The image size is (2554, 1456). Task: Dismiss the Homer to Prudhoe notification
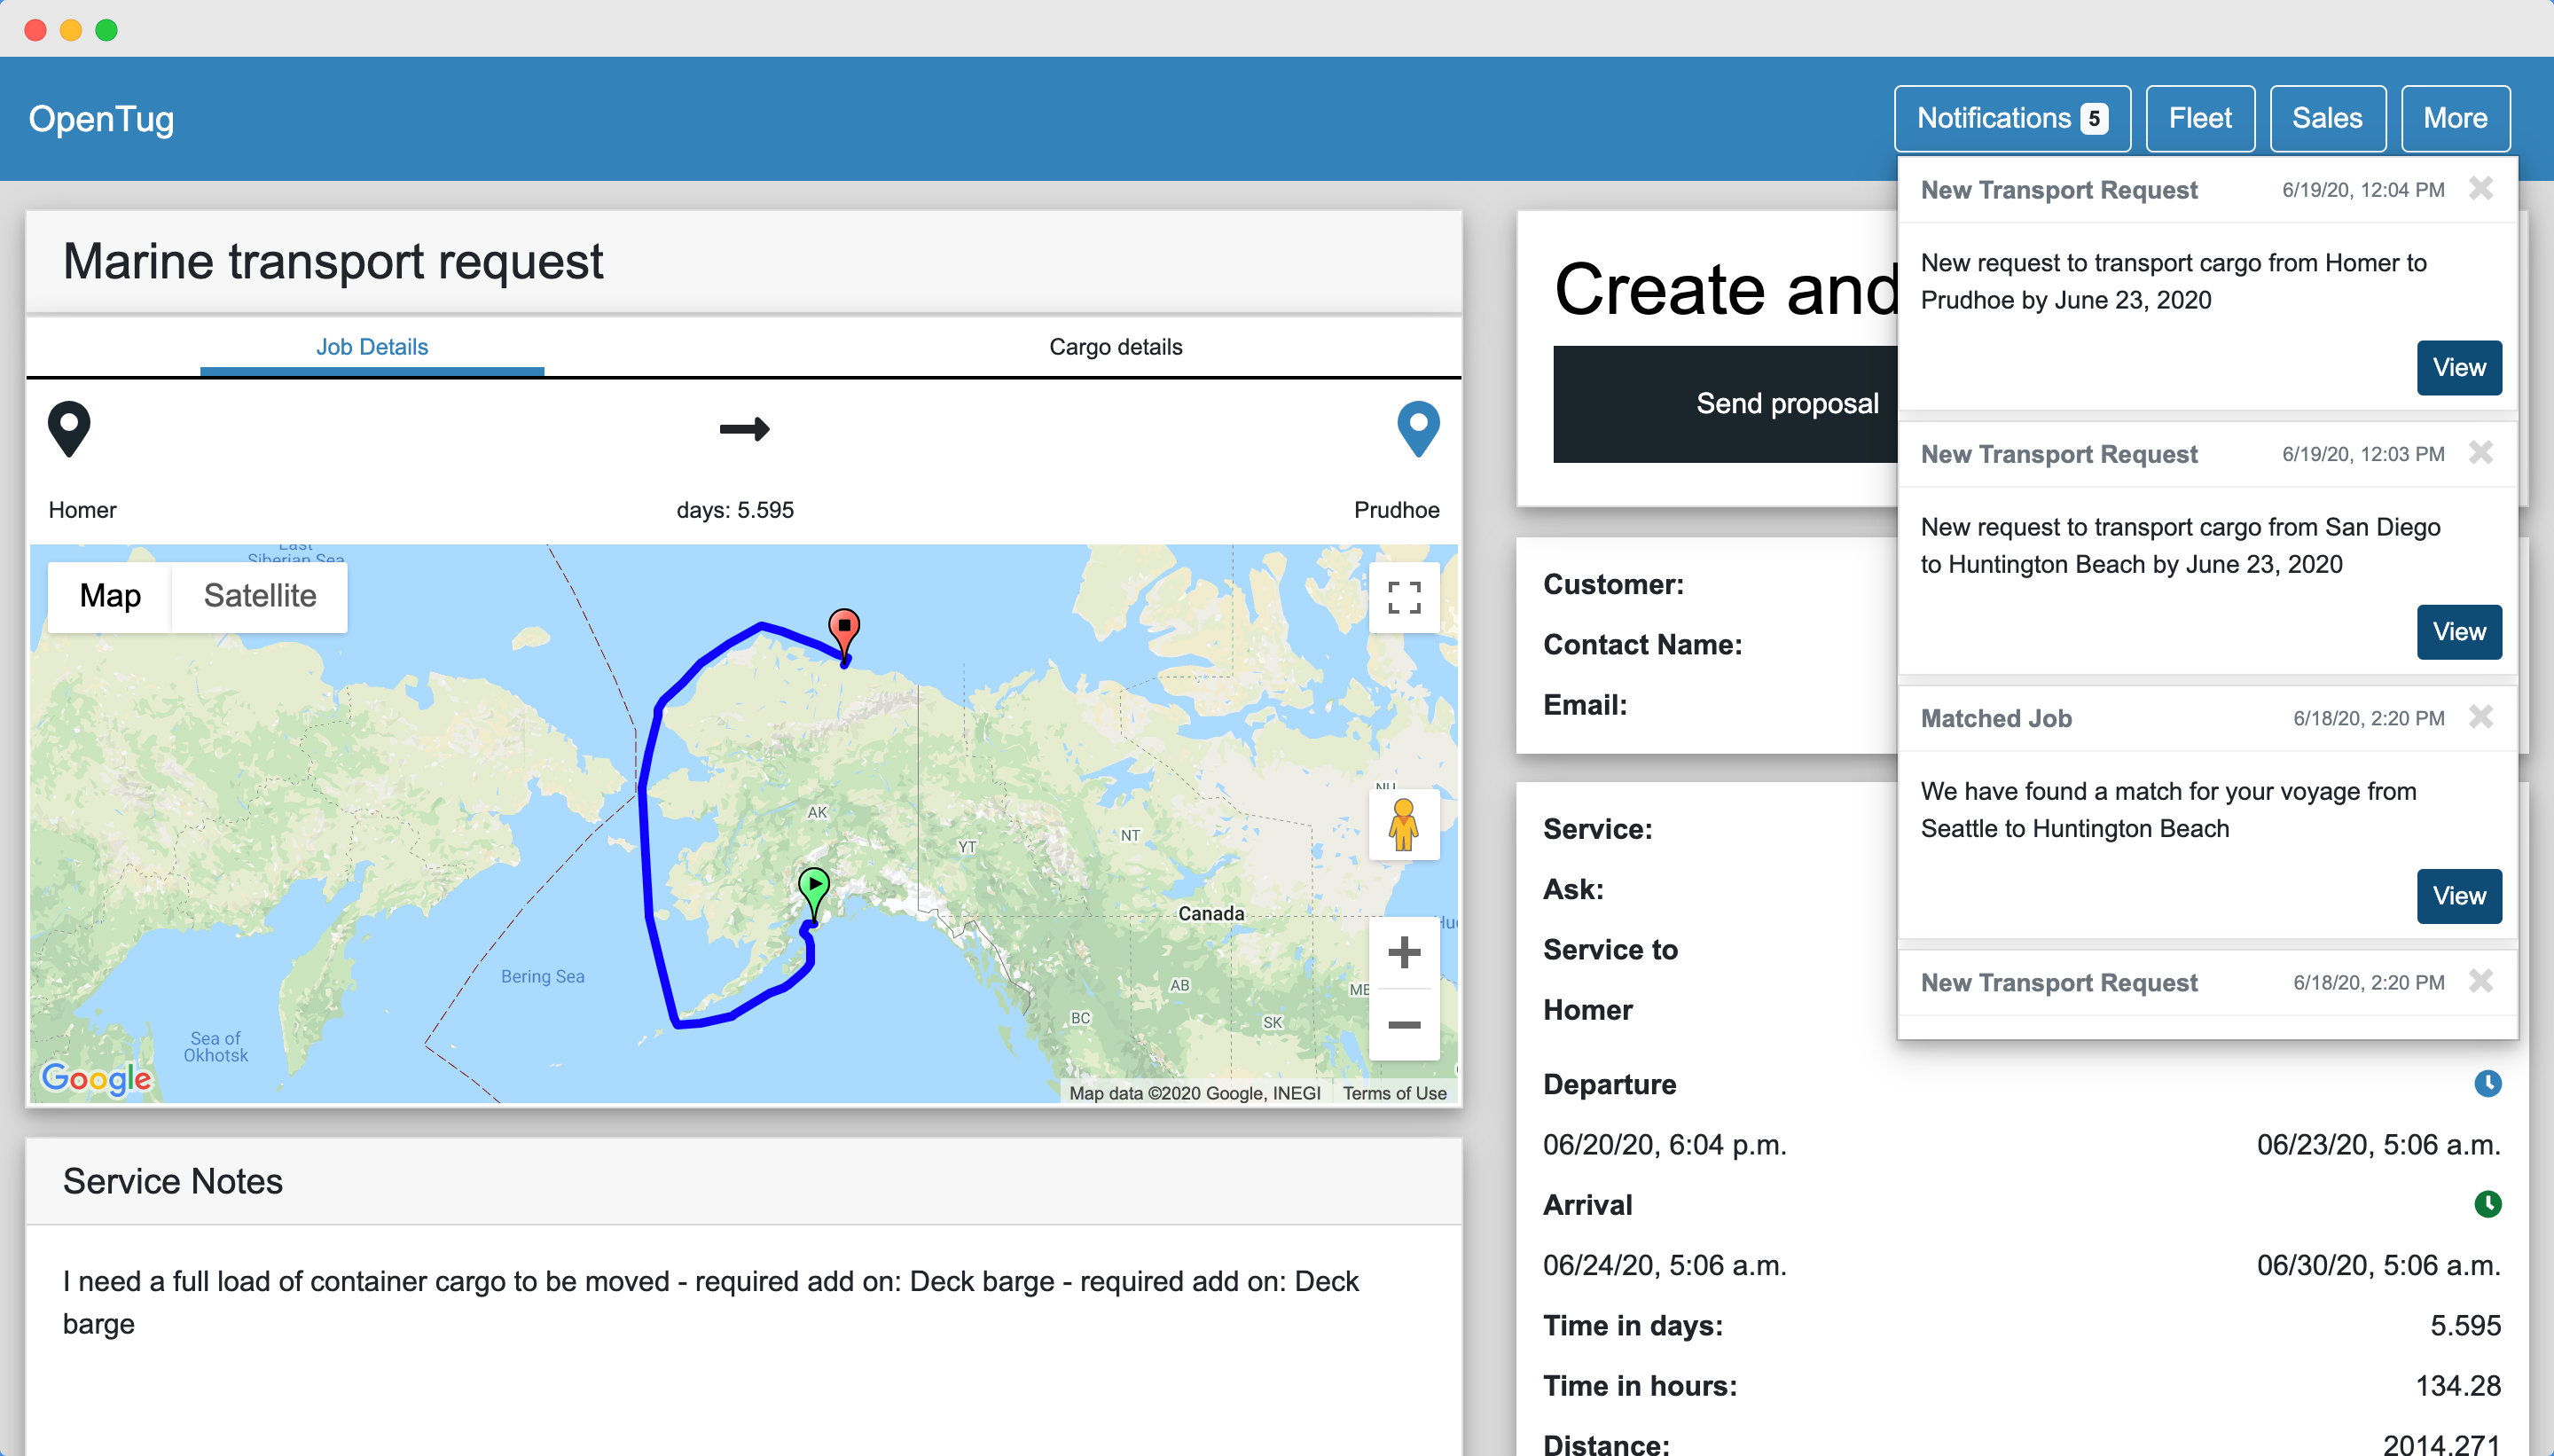tap(2481, 188)
